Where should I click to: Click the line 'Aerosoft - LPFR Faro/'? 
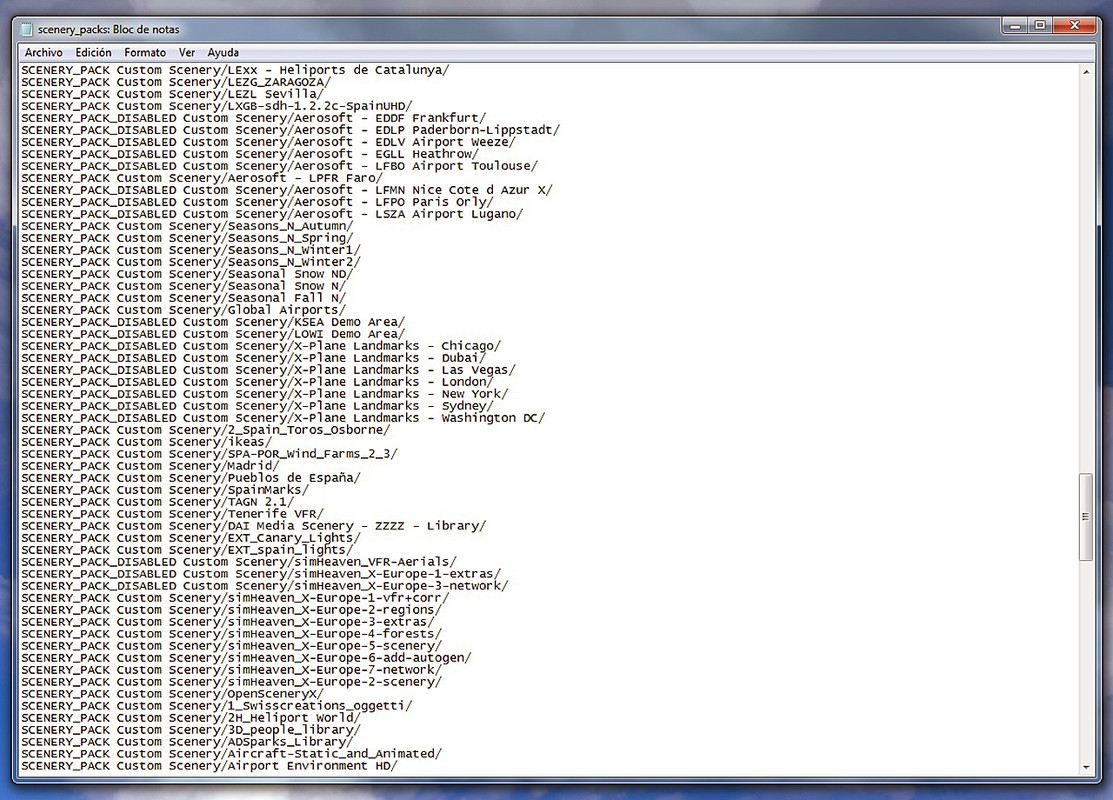click(x=202, y=178)
